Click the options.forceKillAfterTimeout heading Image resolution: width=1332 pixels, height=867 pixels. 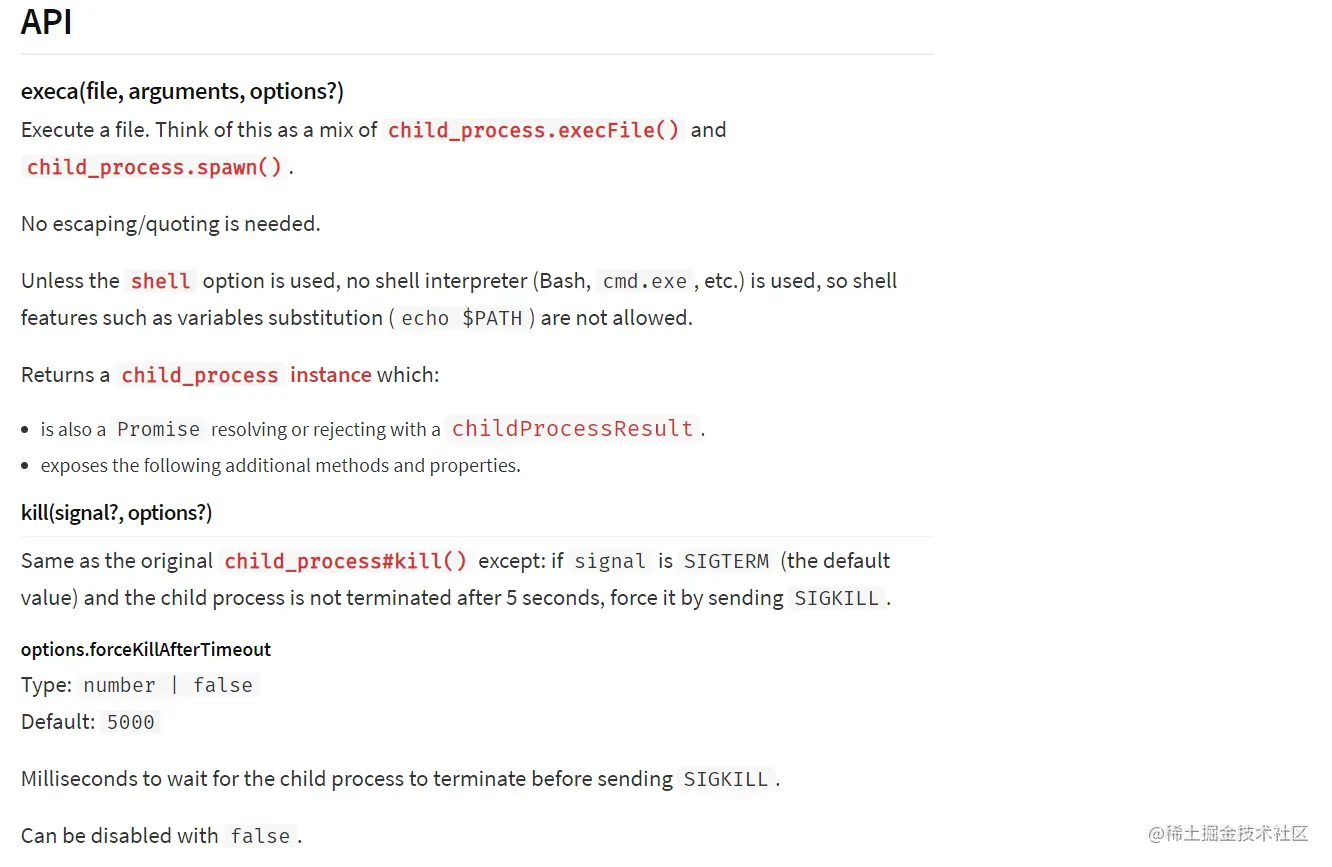(x=146, y=650)
